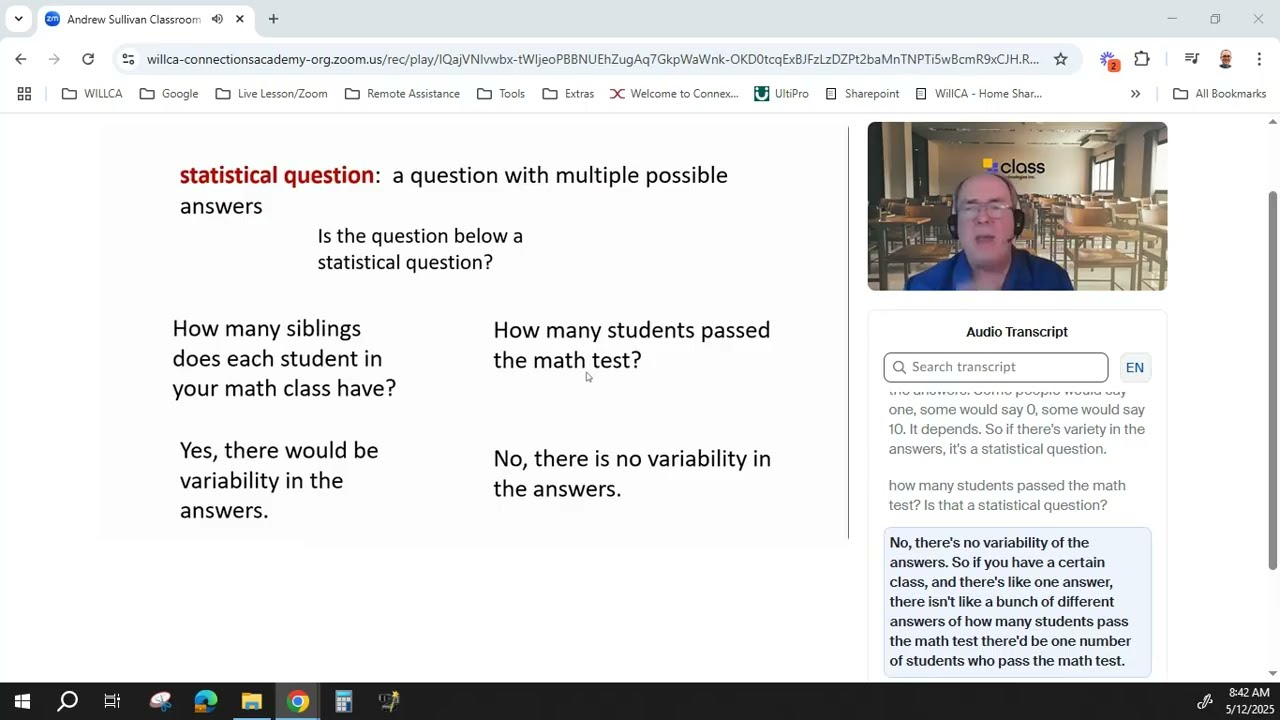The height and width of the screenshot is (720, 1280).
Task: Open the Calculator app on the taskbar
Action: point(343,702)
